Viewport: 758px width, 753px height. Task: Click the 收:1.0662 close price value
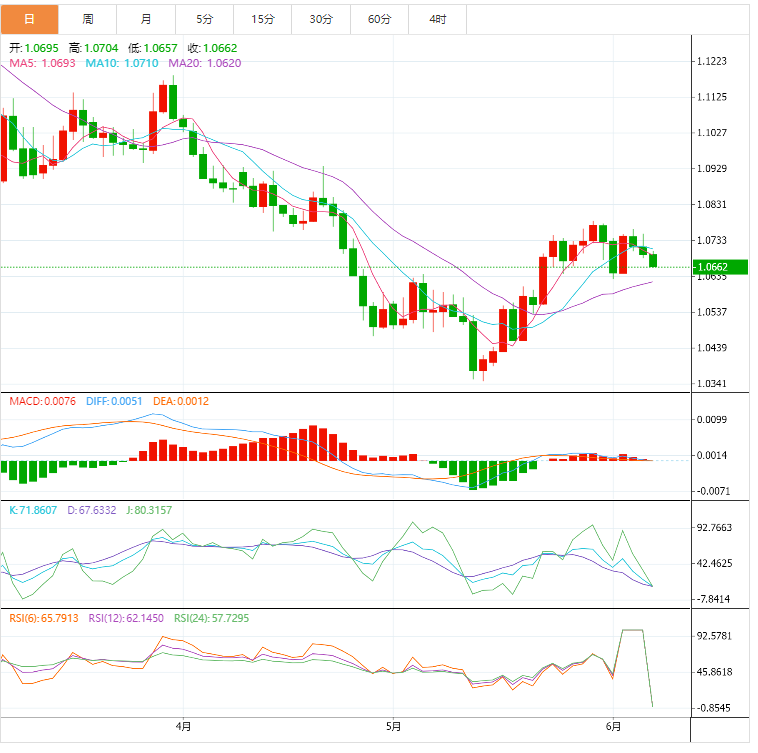click(212, 48)
